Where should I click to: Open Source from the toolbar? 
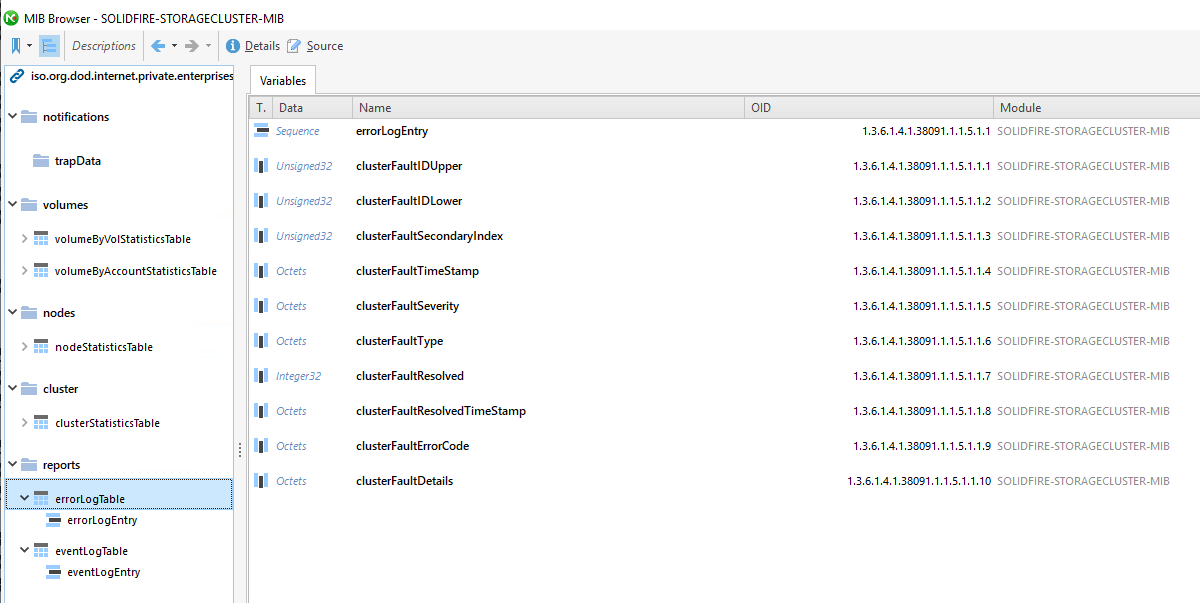(315, 46)
